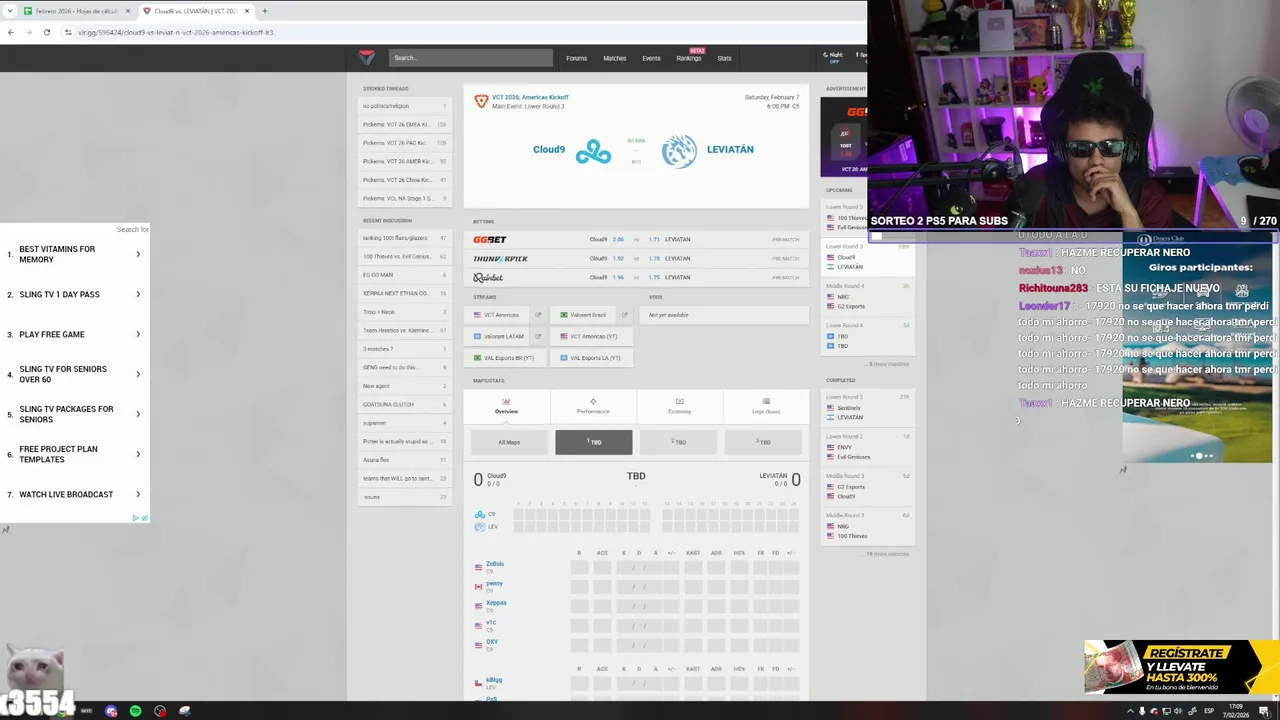Select the Economy stats tab
This screenshot has width=1280, height=720.
[679, 406]
